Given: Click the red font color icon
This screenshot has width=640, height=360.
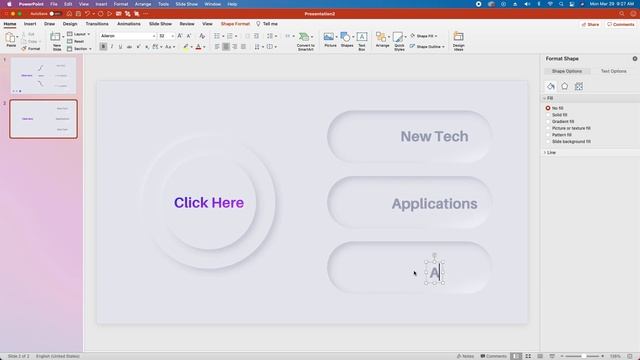Looking at the screenshot, I should point(198,47).
